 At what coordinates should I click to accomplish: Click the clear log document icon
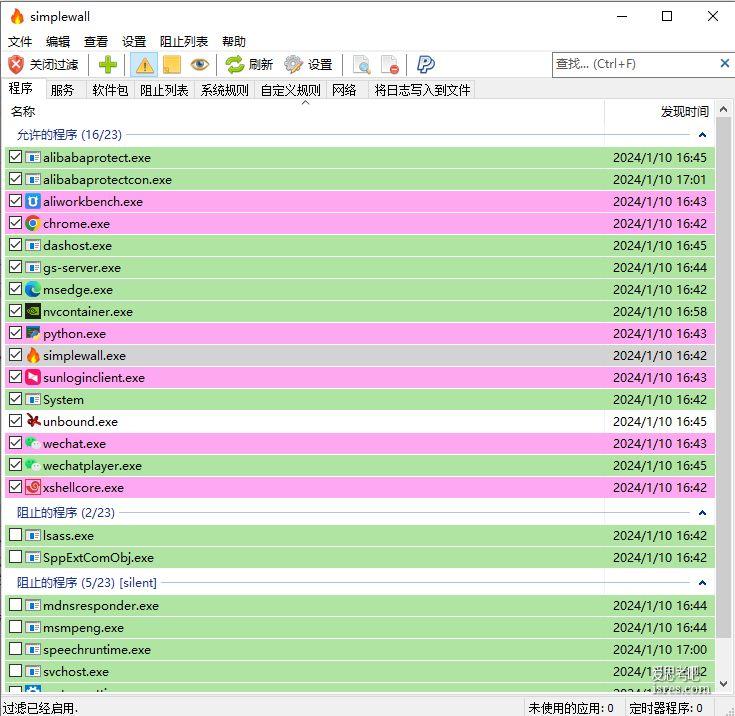click(x=389, y=65)
